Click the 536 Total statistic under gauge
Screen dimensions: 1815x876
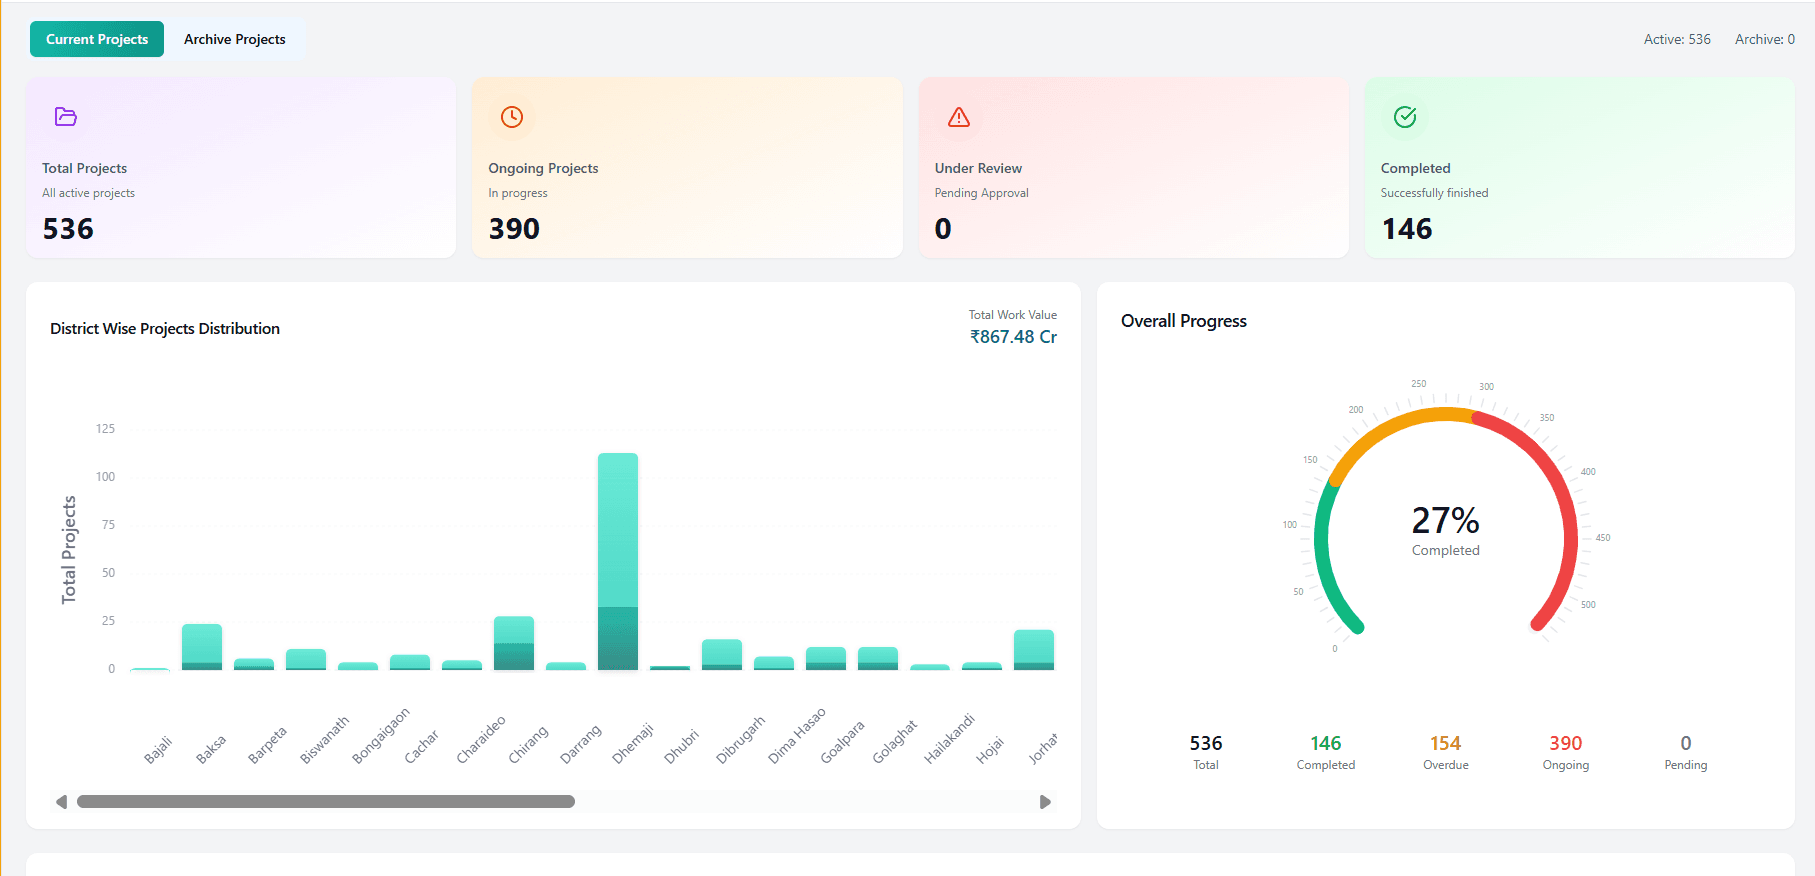(x=1206, y=752)
